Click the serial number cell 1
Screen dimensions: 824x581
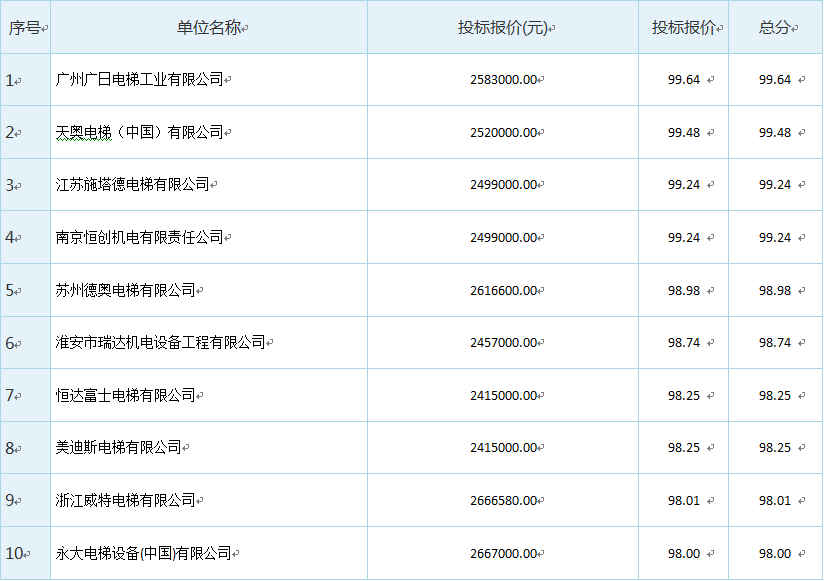25,80
